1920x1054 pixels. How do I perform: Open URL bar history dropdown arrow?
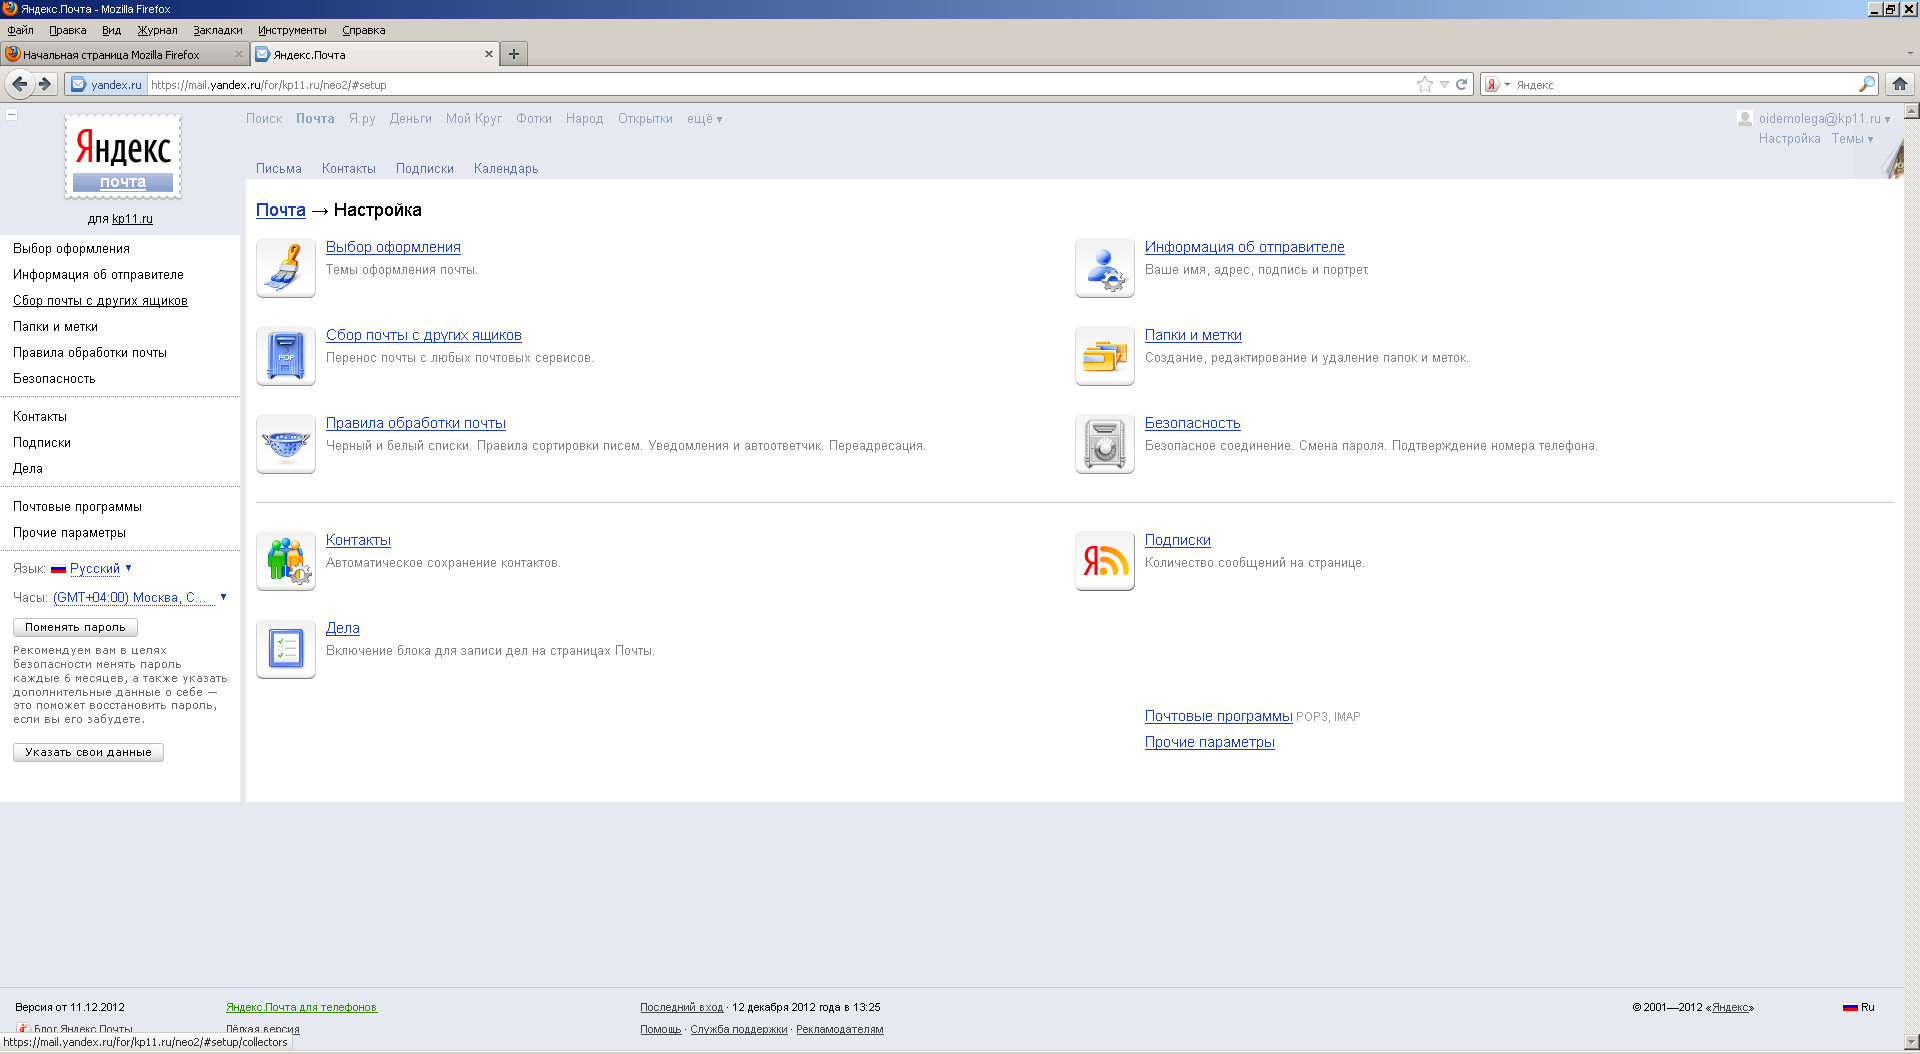point(1444,84)
